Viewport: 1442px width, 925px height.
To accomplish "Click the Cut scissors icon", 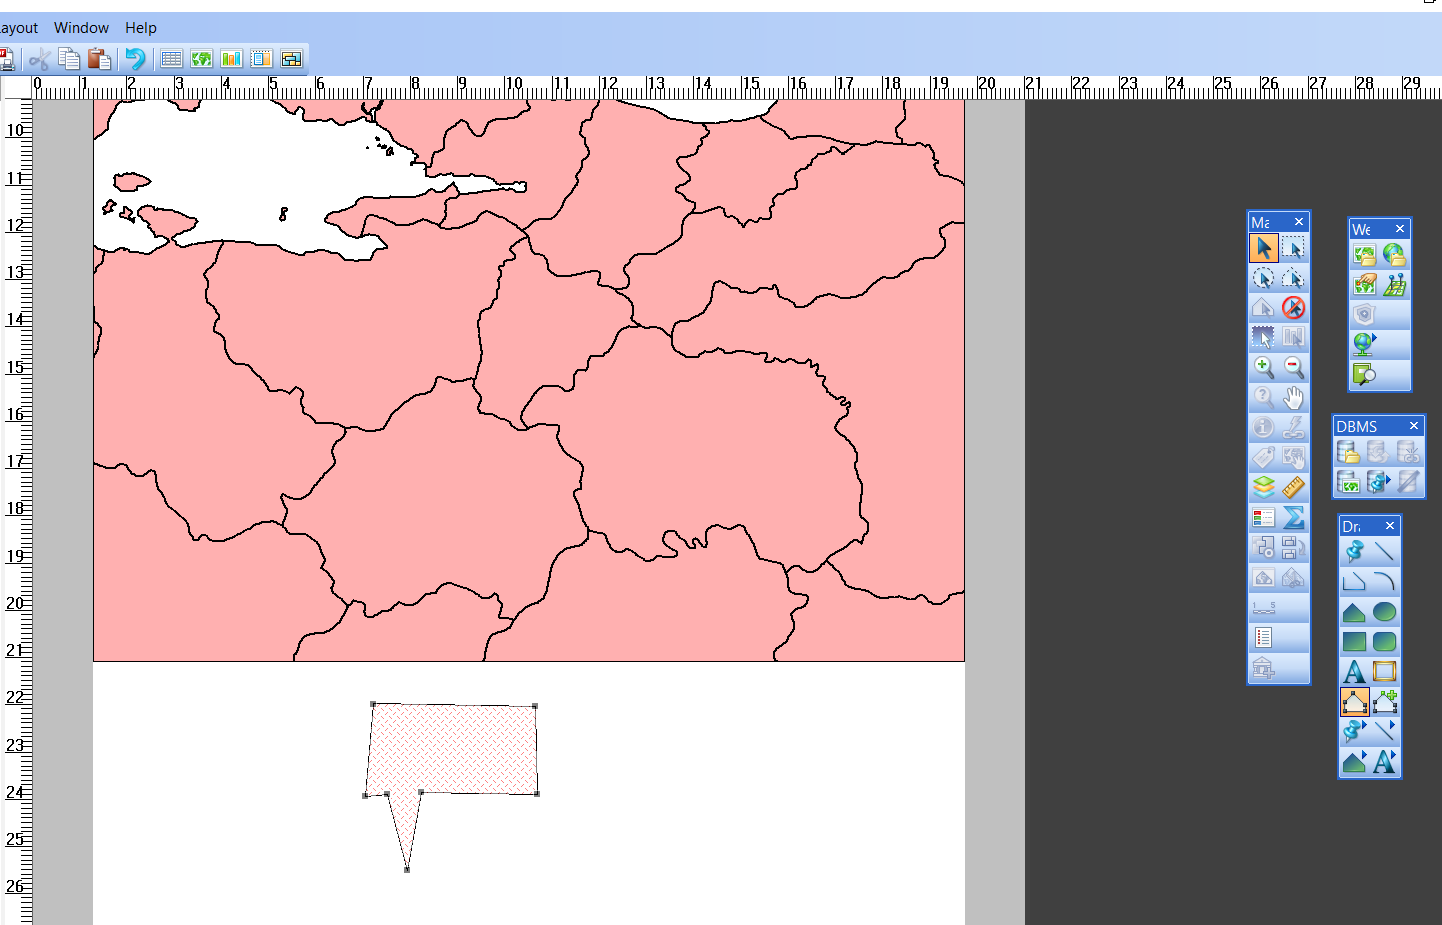I will pos(40,59).
